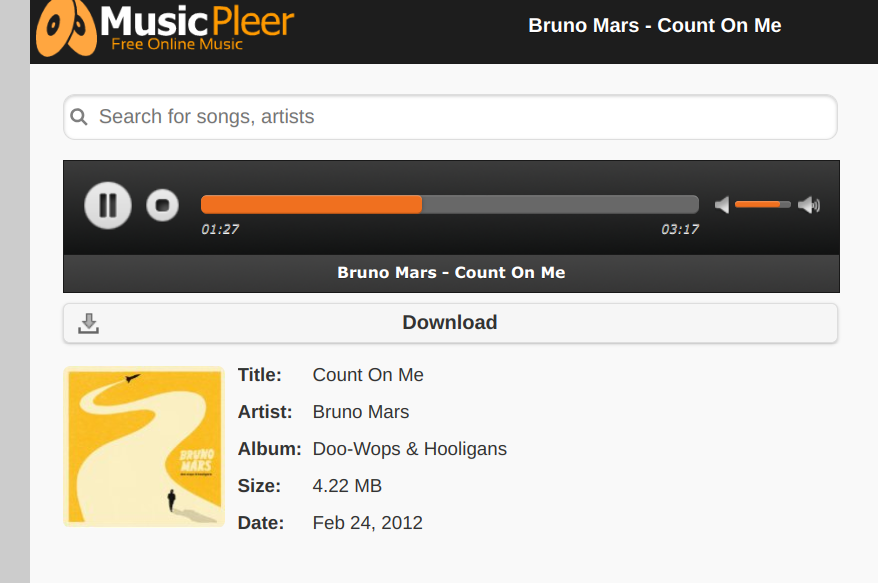This screenshot has height=583, width=878.
Task: Stop playback with the stop button
Action: coord(162,205)
